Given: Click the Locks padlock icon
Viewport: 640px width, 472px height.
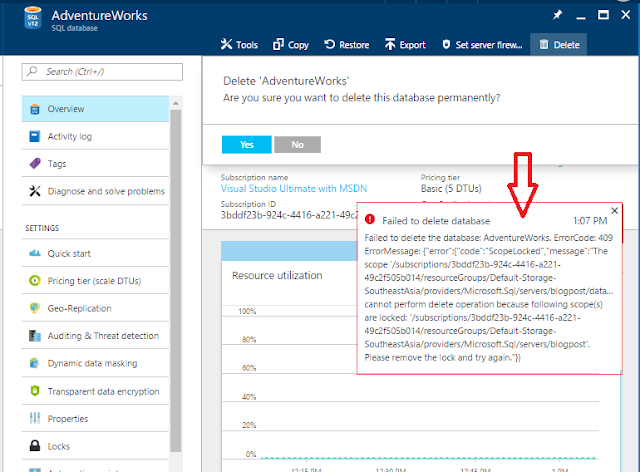Looking at the screenshot, I should point(35,445).
